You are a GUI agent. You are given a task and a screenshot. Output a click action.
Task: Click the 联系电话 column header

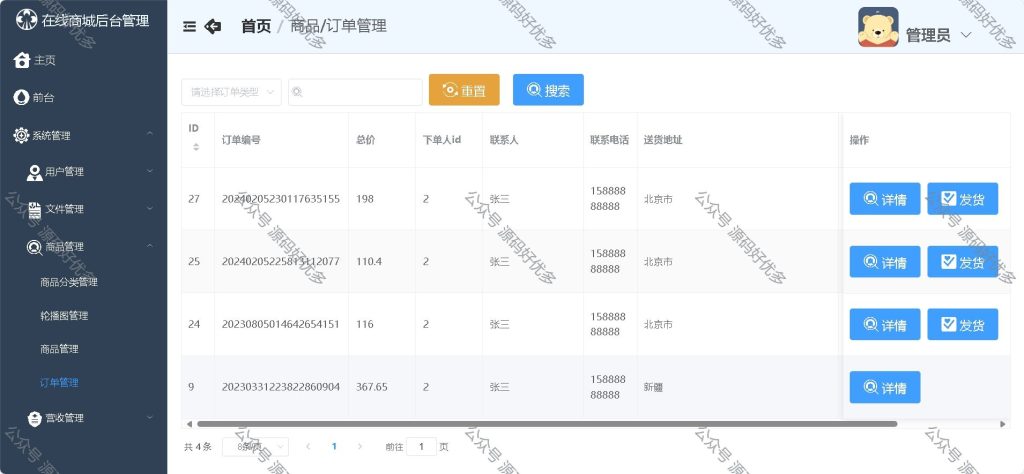coord(609,140)
